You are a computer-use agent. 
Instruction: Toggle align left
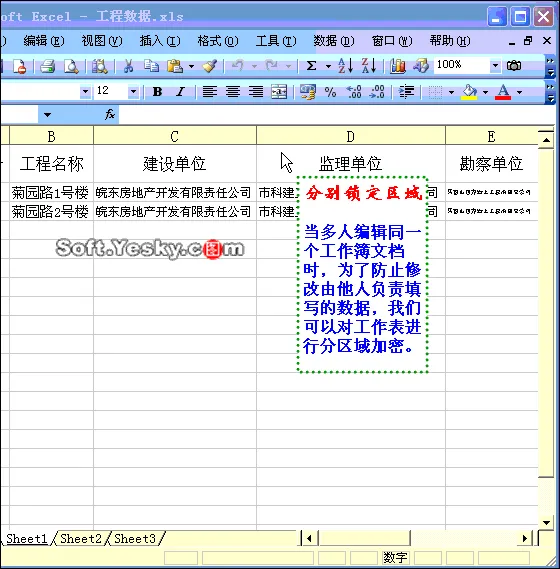click(x=209, y=92)
